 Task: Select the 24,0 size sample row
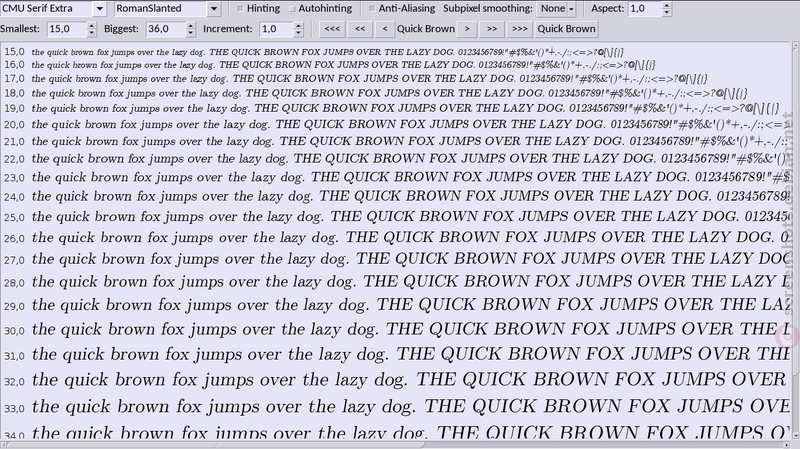coord(395,196)
